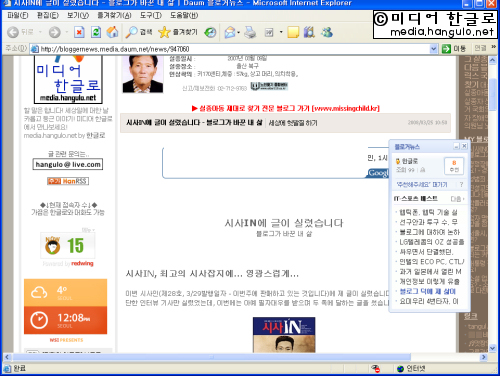Viewport: 500px width, 376px height.
Task: Click the horizontal scrollbar thumb
Action: (211, 357)
